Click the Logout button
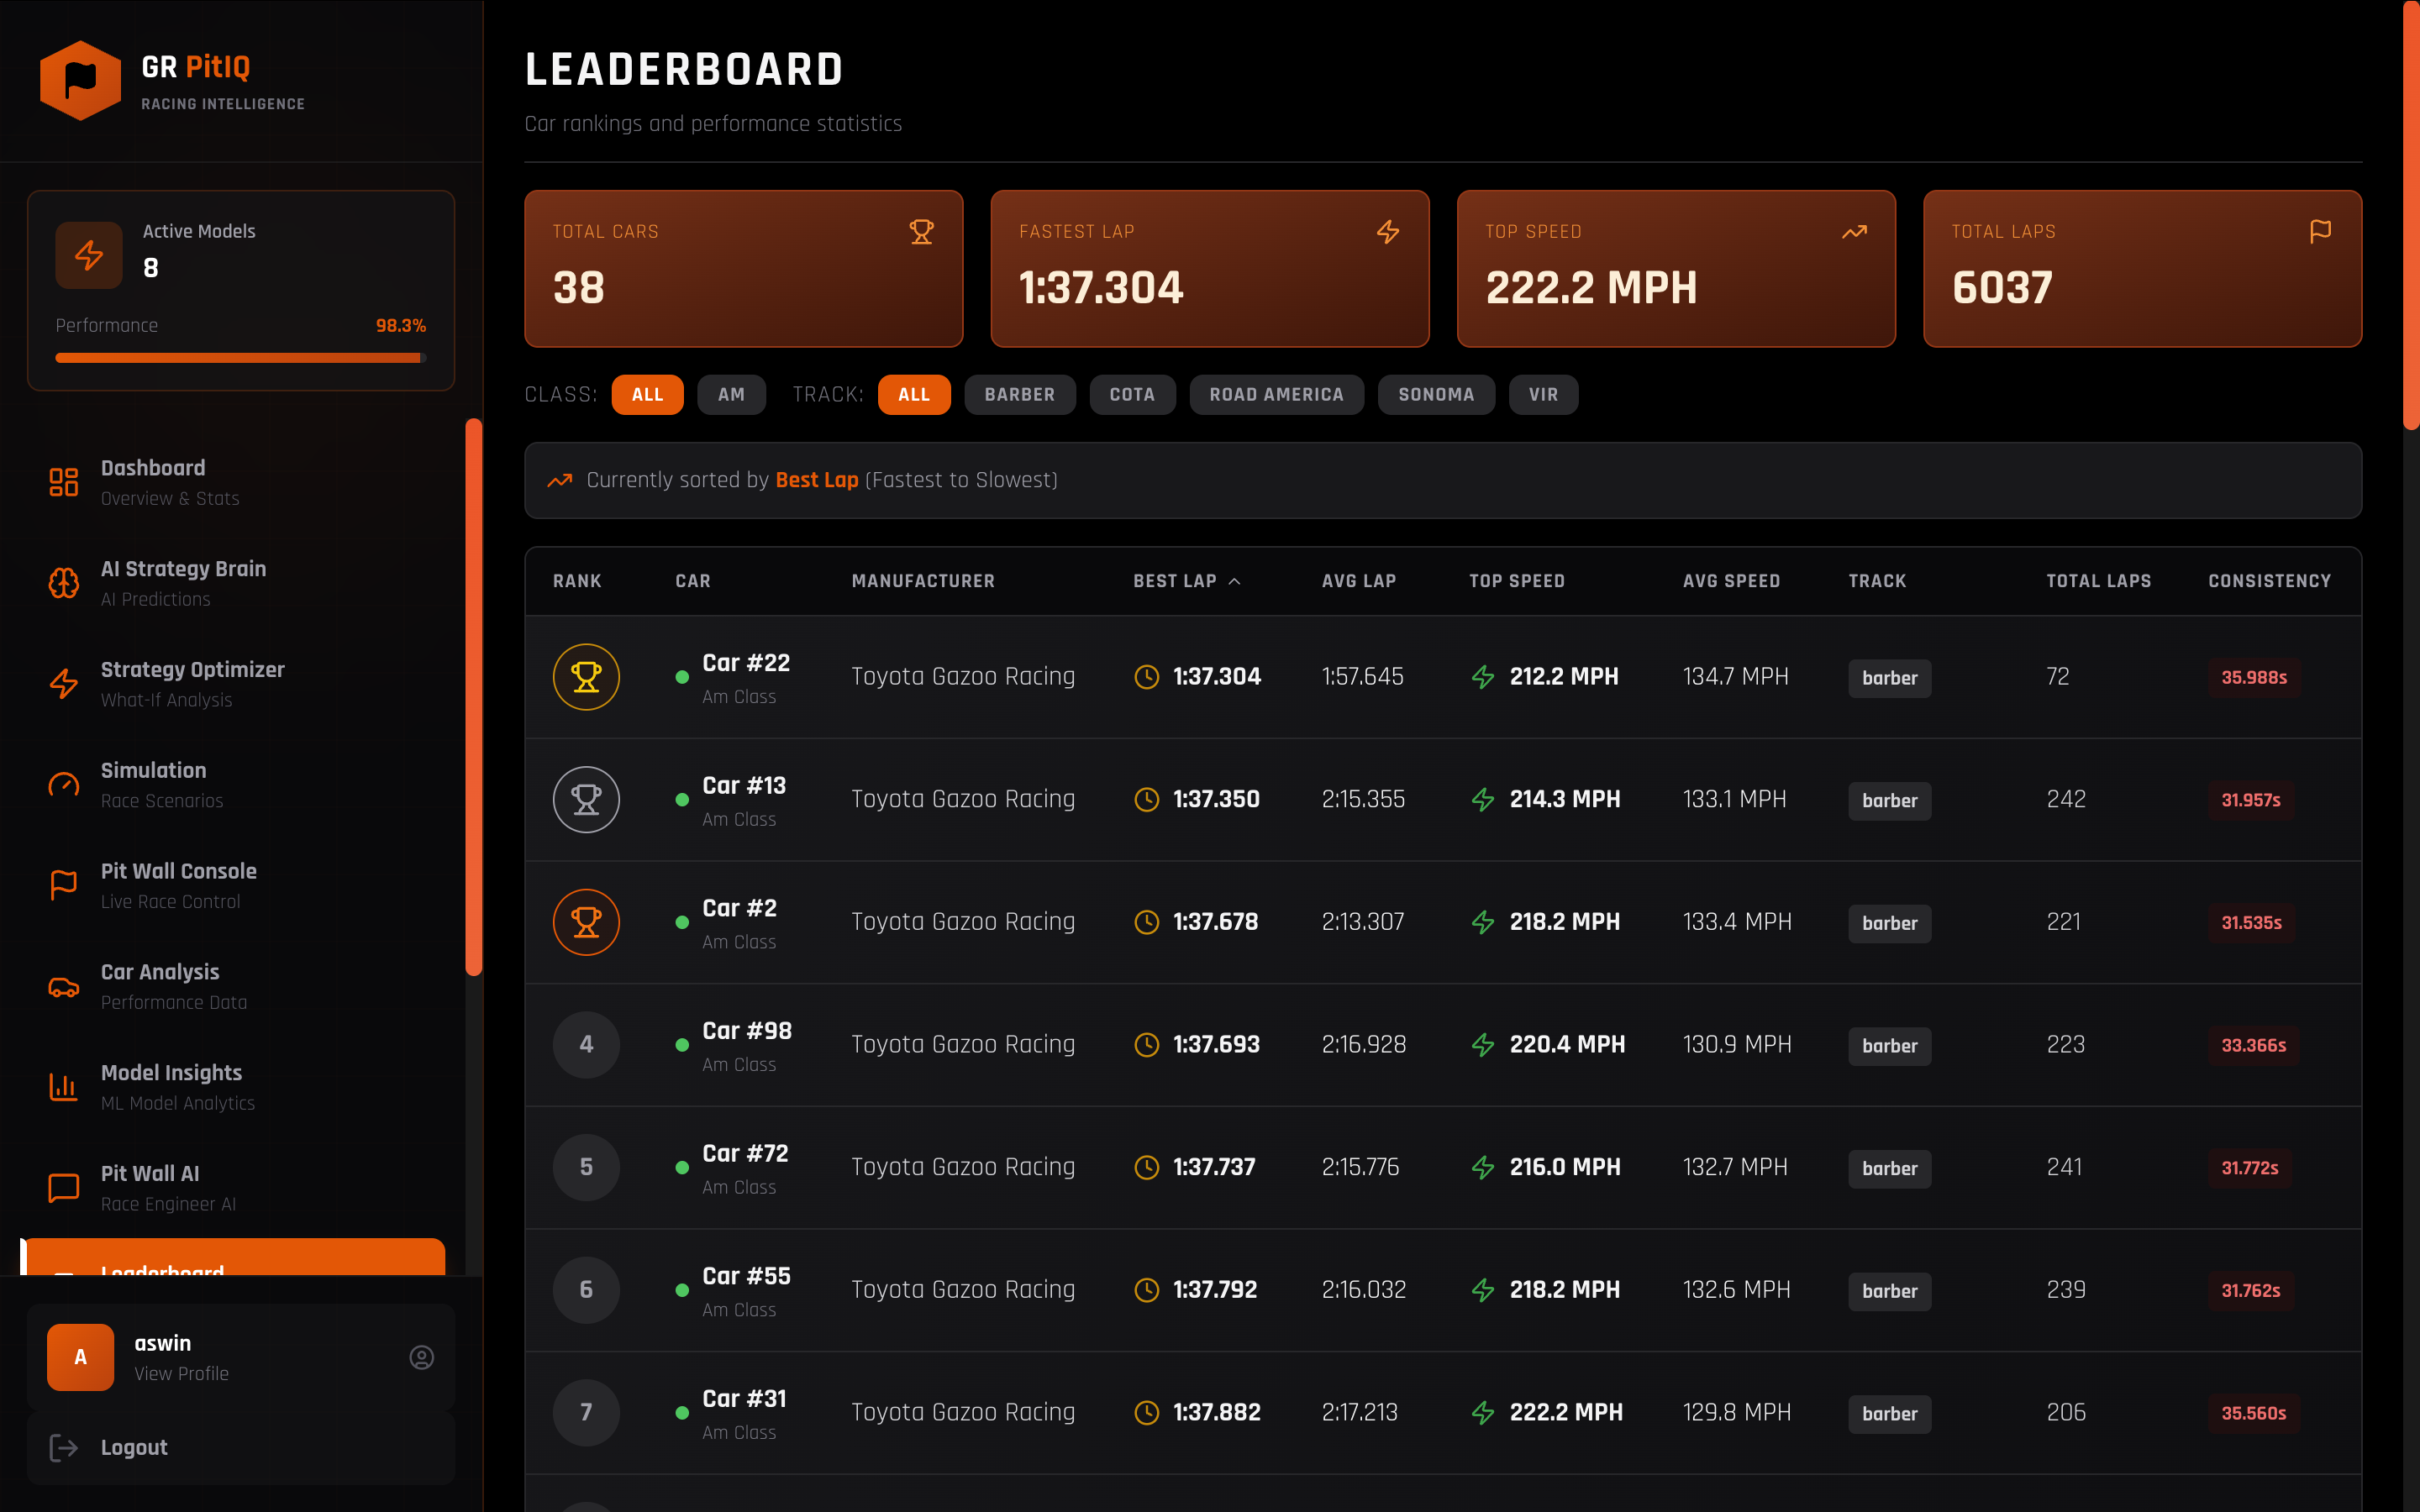2420x1512 pixels. [x=134, y=1447]
